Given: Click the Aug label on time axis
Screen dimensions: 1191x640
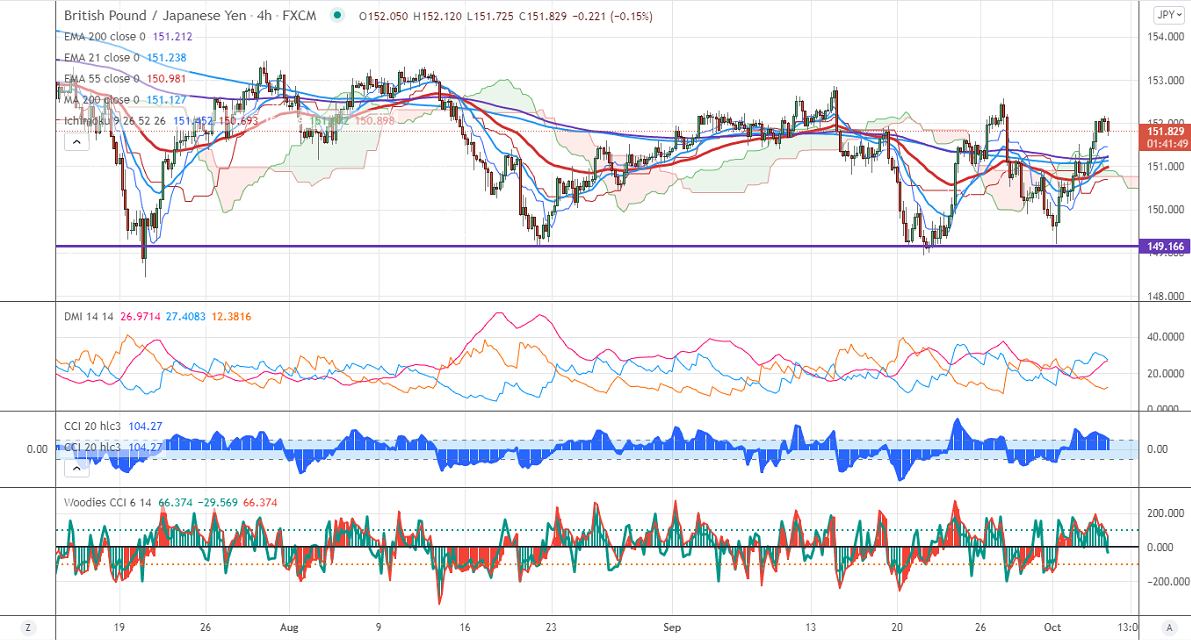Looking at the screenshot, I should click(x=289, y=628).
